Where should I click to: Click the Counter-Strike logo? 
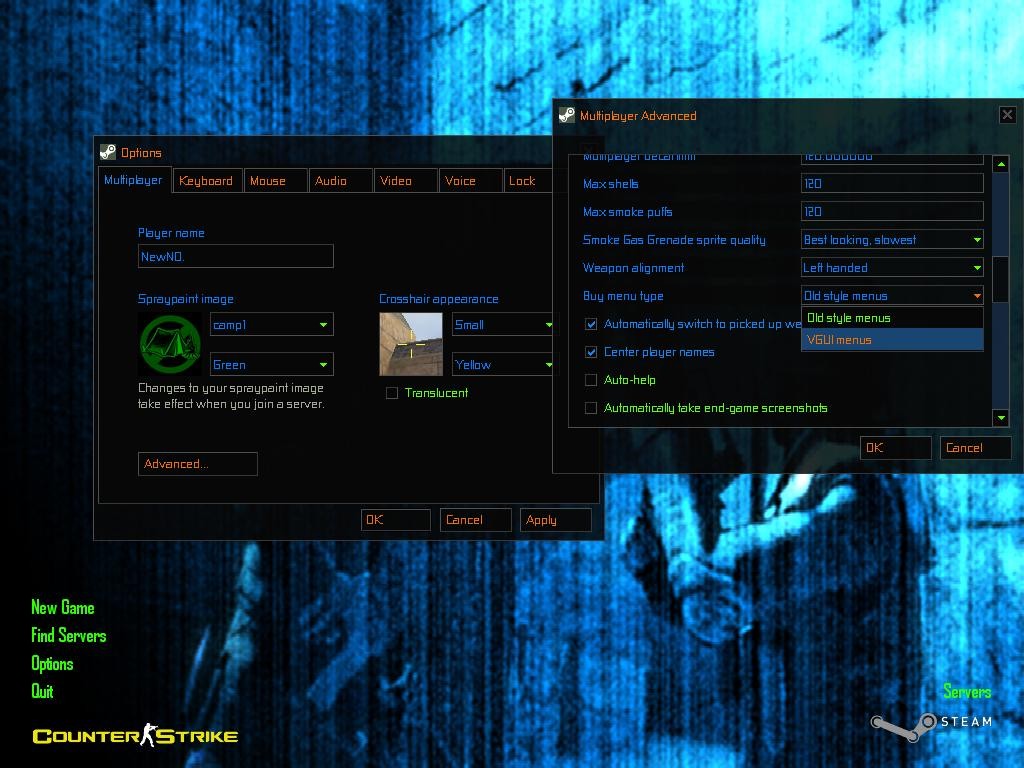tap(134, 735)
